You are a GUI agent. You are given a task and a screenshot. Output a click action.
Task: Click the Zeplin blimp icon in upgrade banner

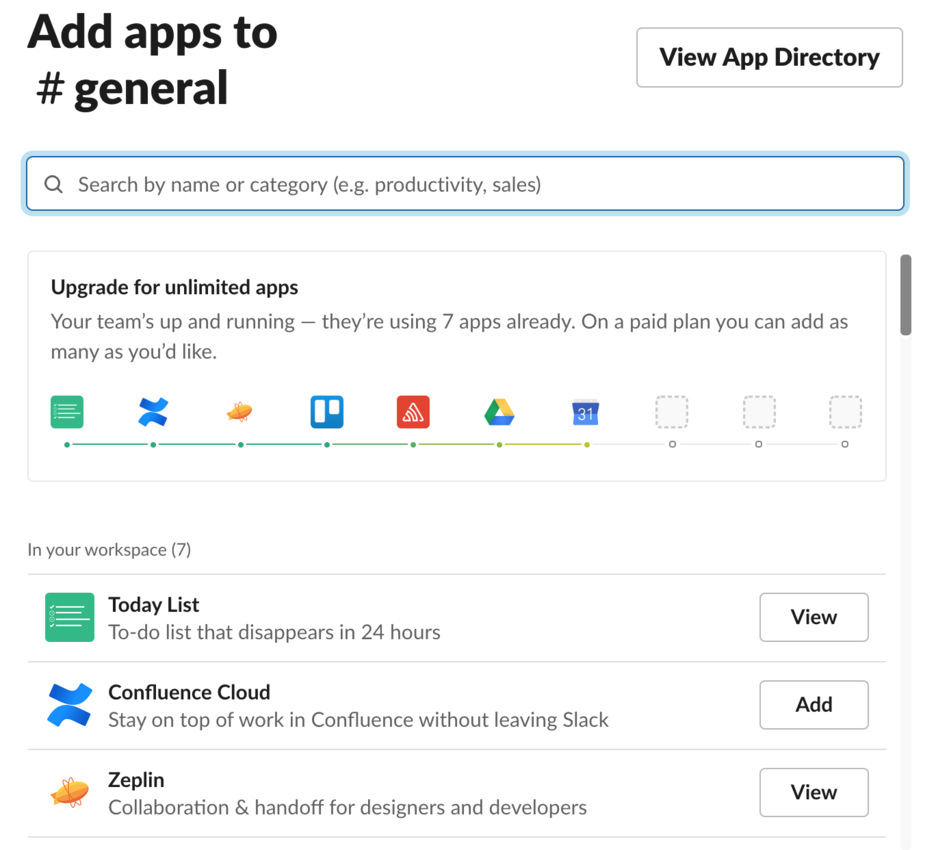coord(239,412)
